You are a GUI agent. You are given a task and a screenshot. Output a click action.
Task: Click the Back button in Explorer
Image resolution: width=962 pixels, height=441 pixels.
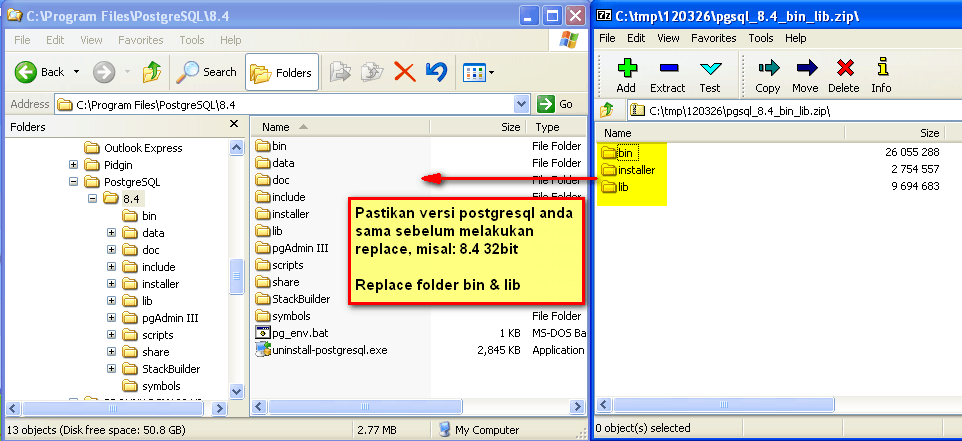tap(39, 72)
